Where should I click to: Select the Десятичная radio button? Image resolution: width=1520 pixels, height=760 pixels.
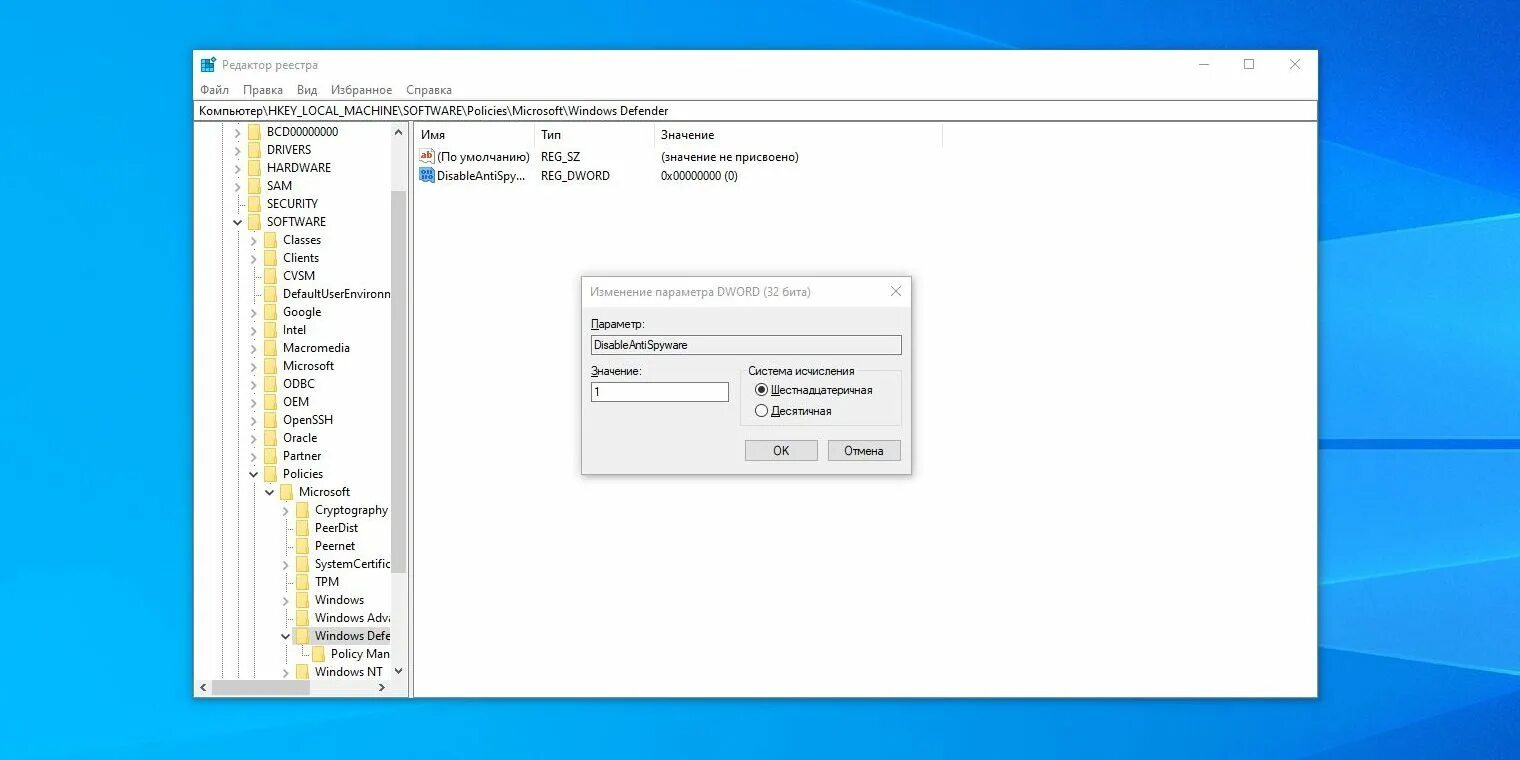pos(761,411)
